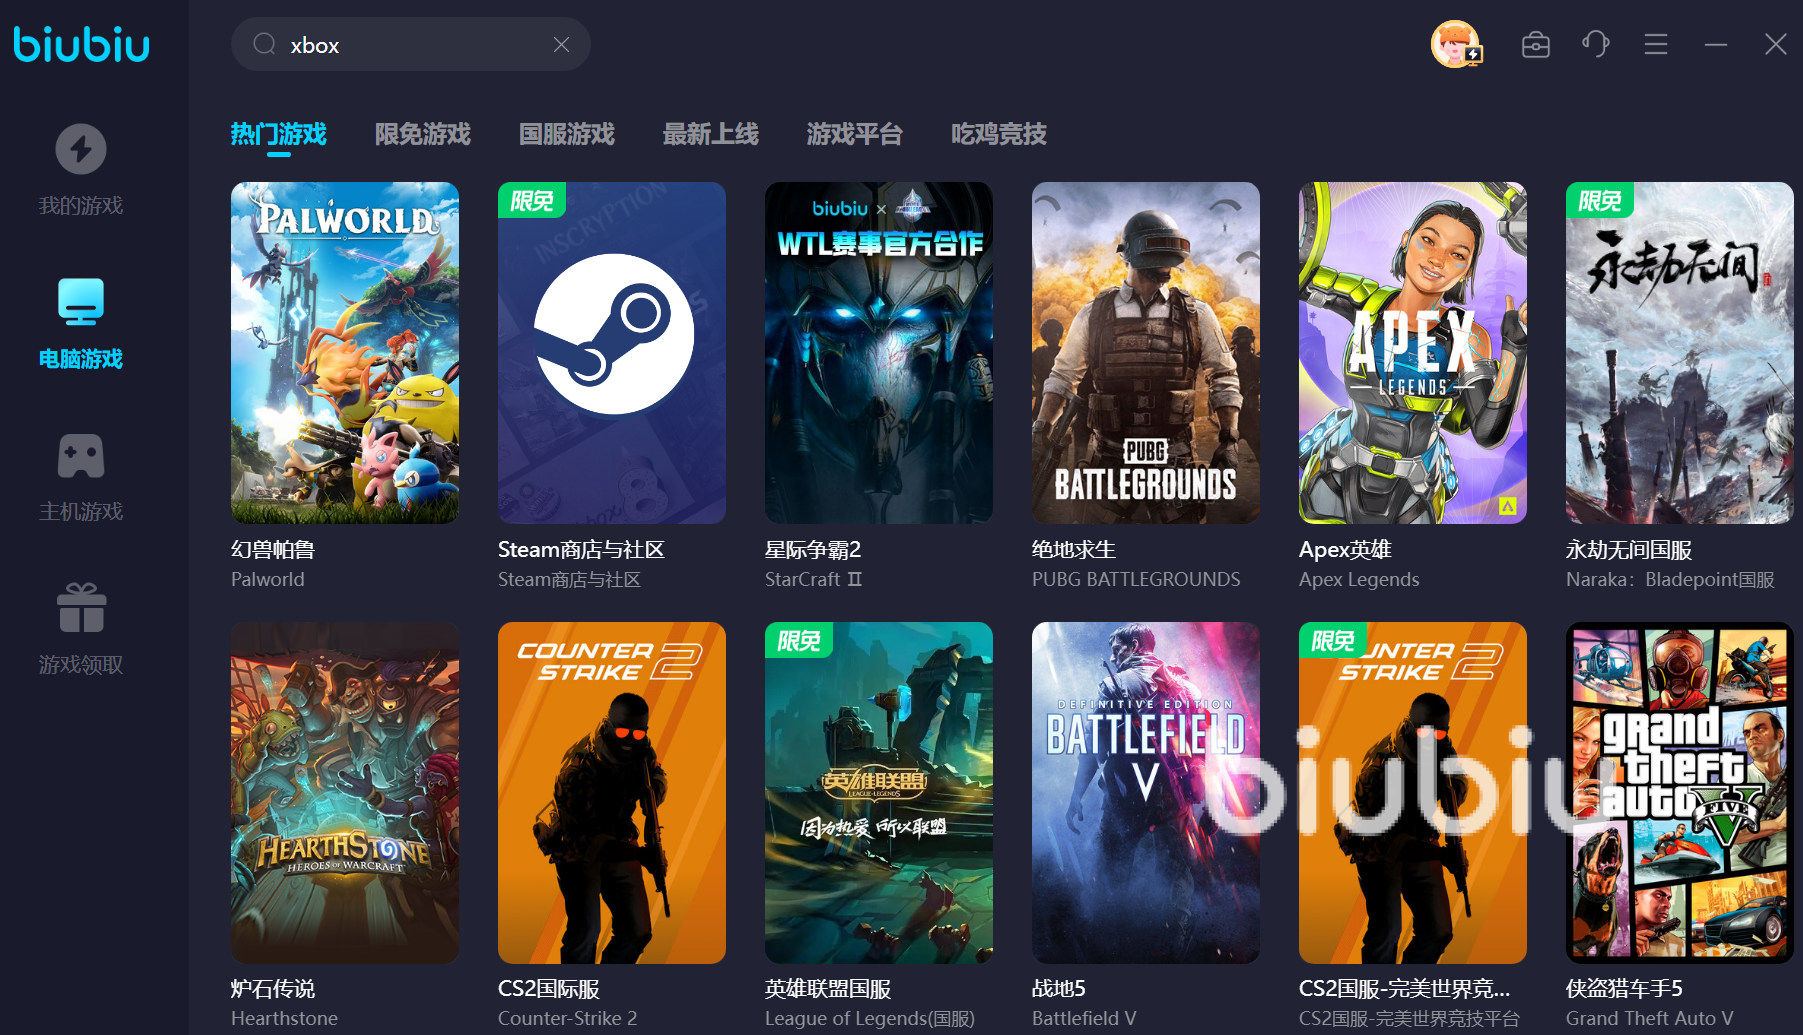This screenshot has height=1035, width=1803.
Task: Open the Steam store cover
Action: pos(612,353)
